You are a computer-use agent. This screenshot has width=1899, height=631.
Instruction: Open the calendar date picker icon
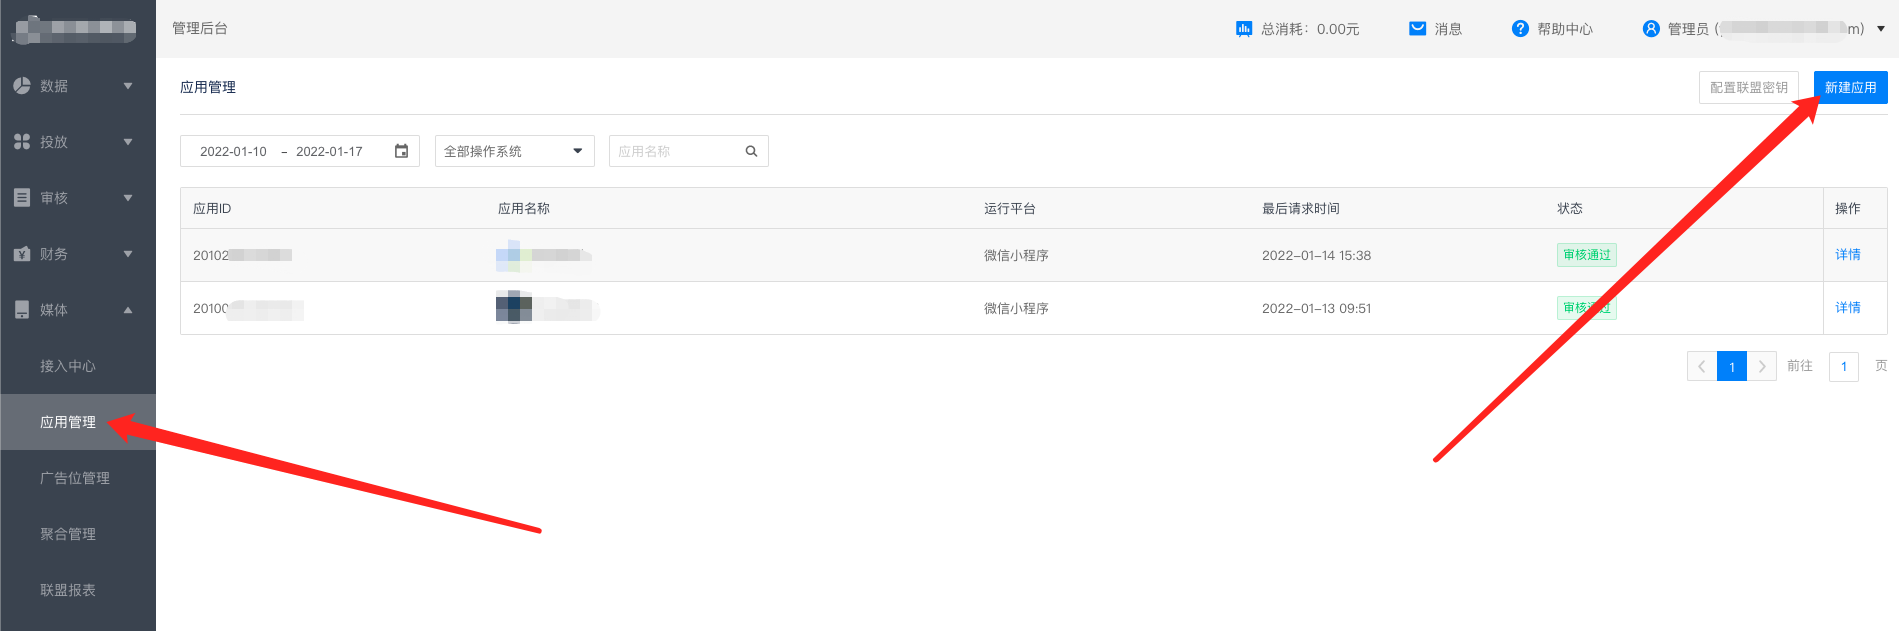401,151
